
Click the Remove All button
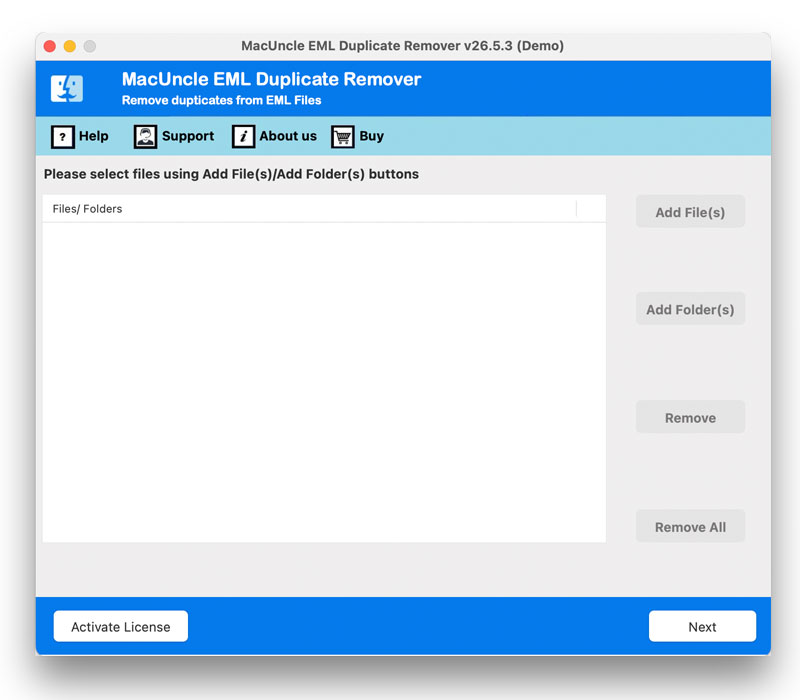(x=690, y=527)
